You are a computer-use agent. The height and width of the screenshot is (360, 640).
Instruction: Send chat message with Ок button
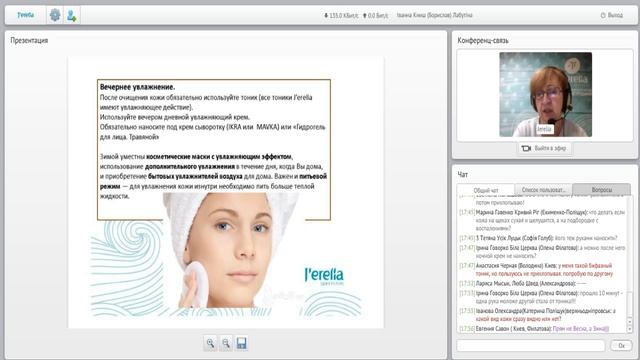621,345
